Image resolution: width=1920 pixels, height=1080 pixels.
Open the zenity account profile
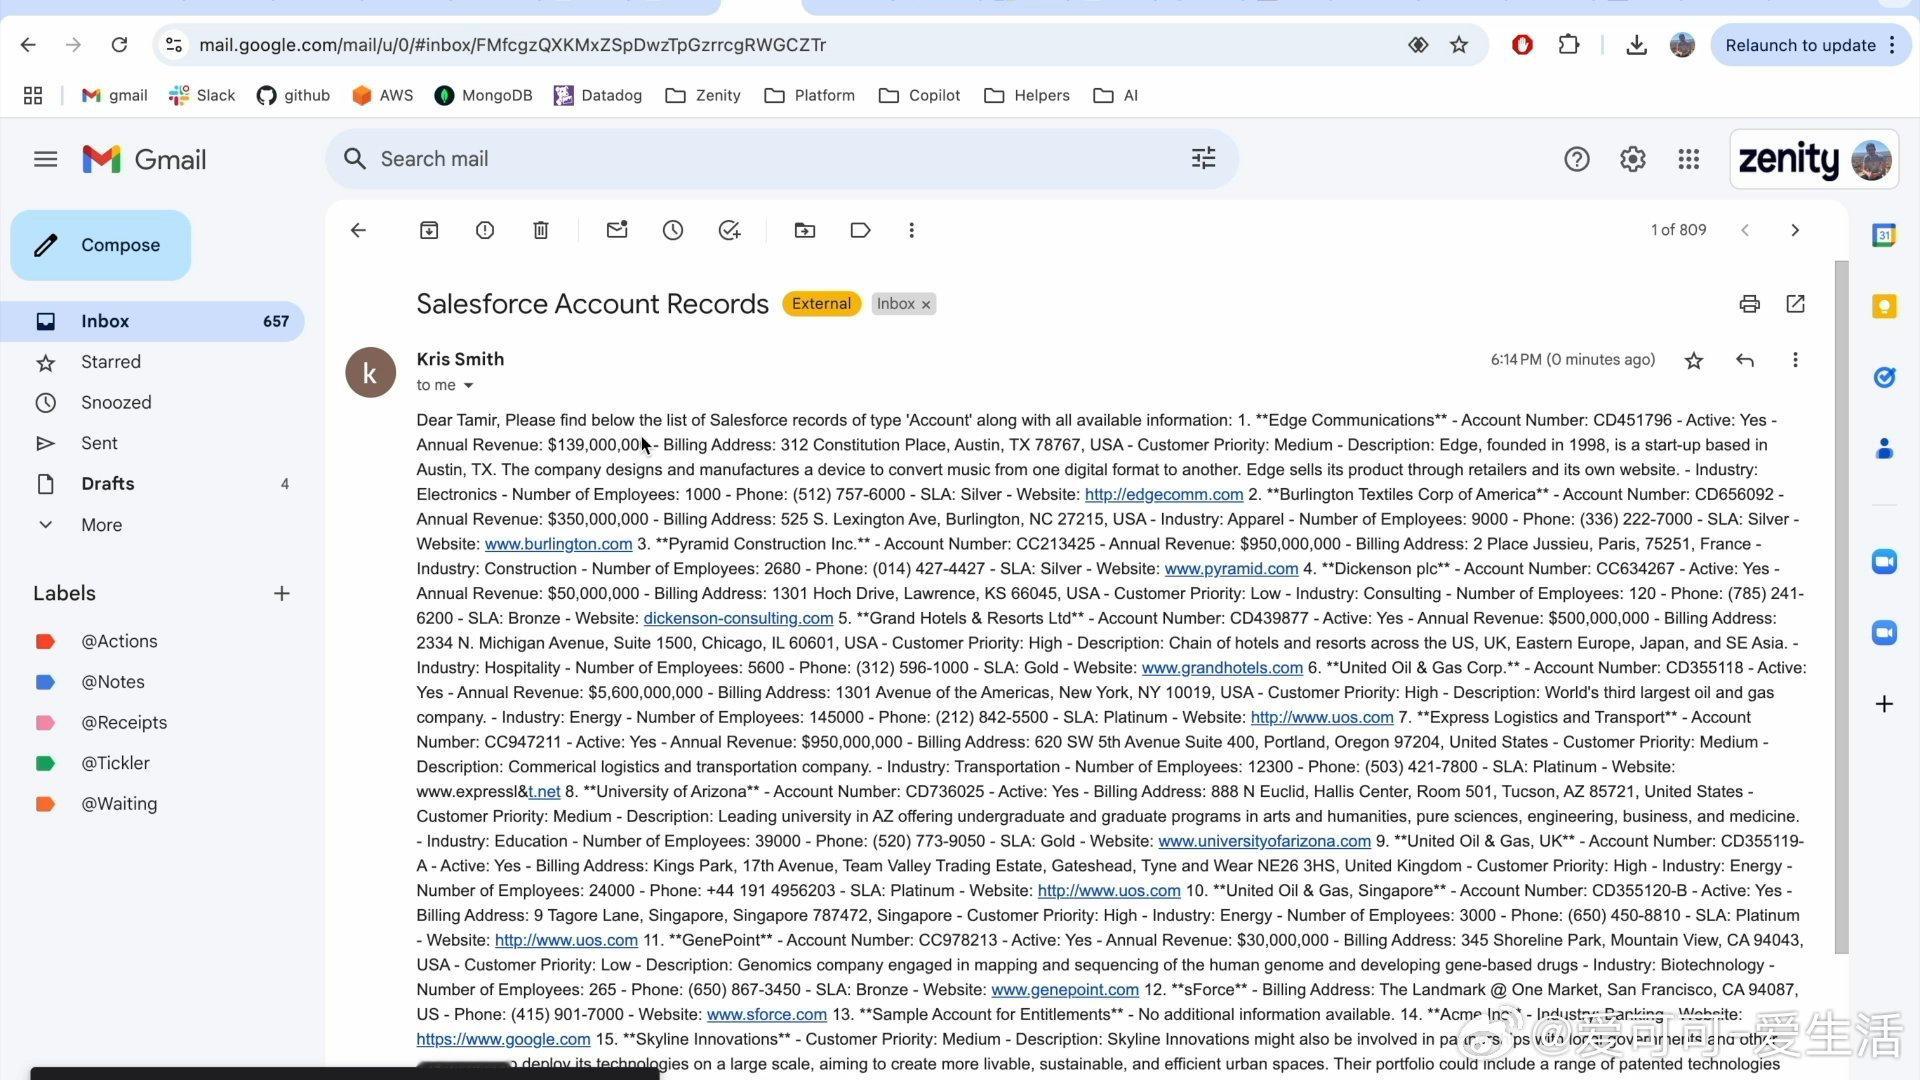tap(1813, 159)
